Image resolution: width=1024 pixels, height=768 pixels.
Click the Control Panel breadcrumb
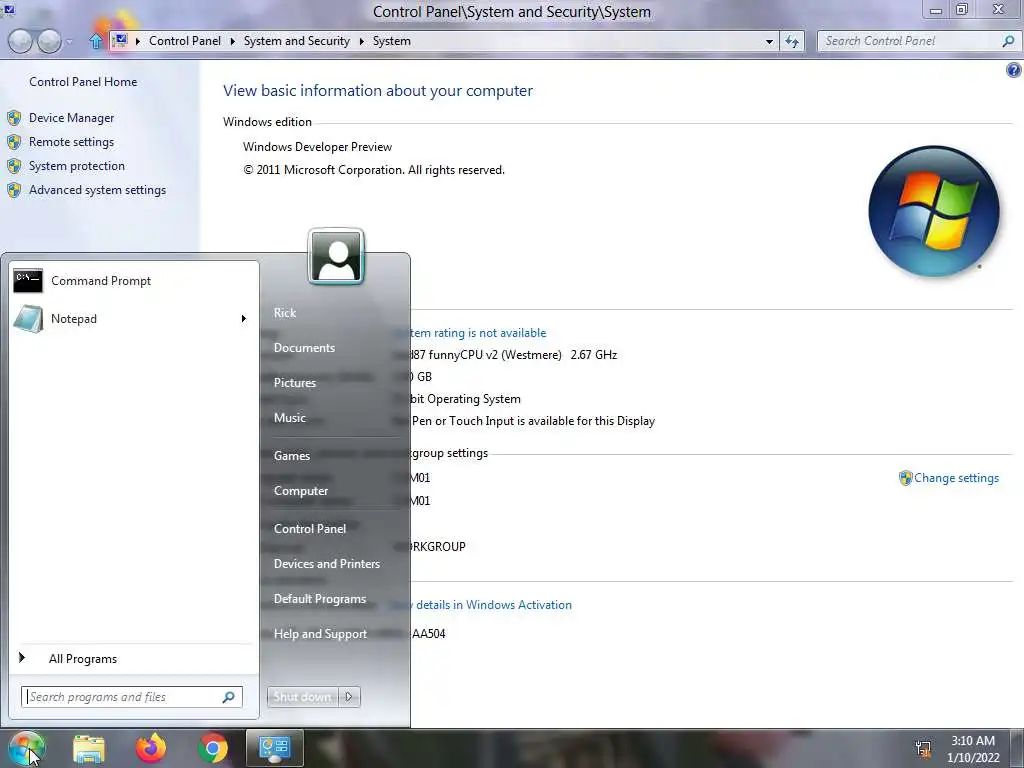tap(185, 41)
